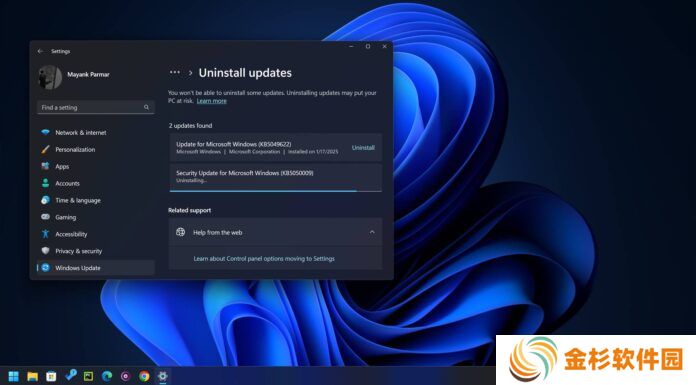Select Windows Update in the sidebar

coord(96,267)
